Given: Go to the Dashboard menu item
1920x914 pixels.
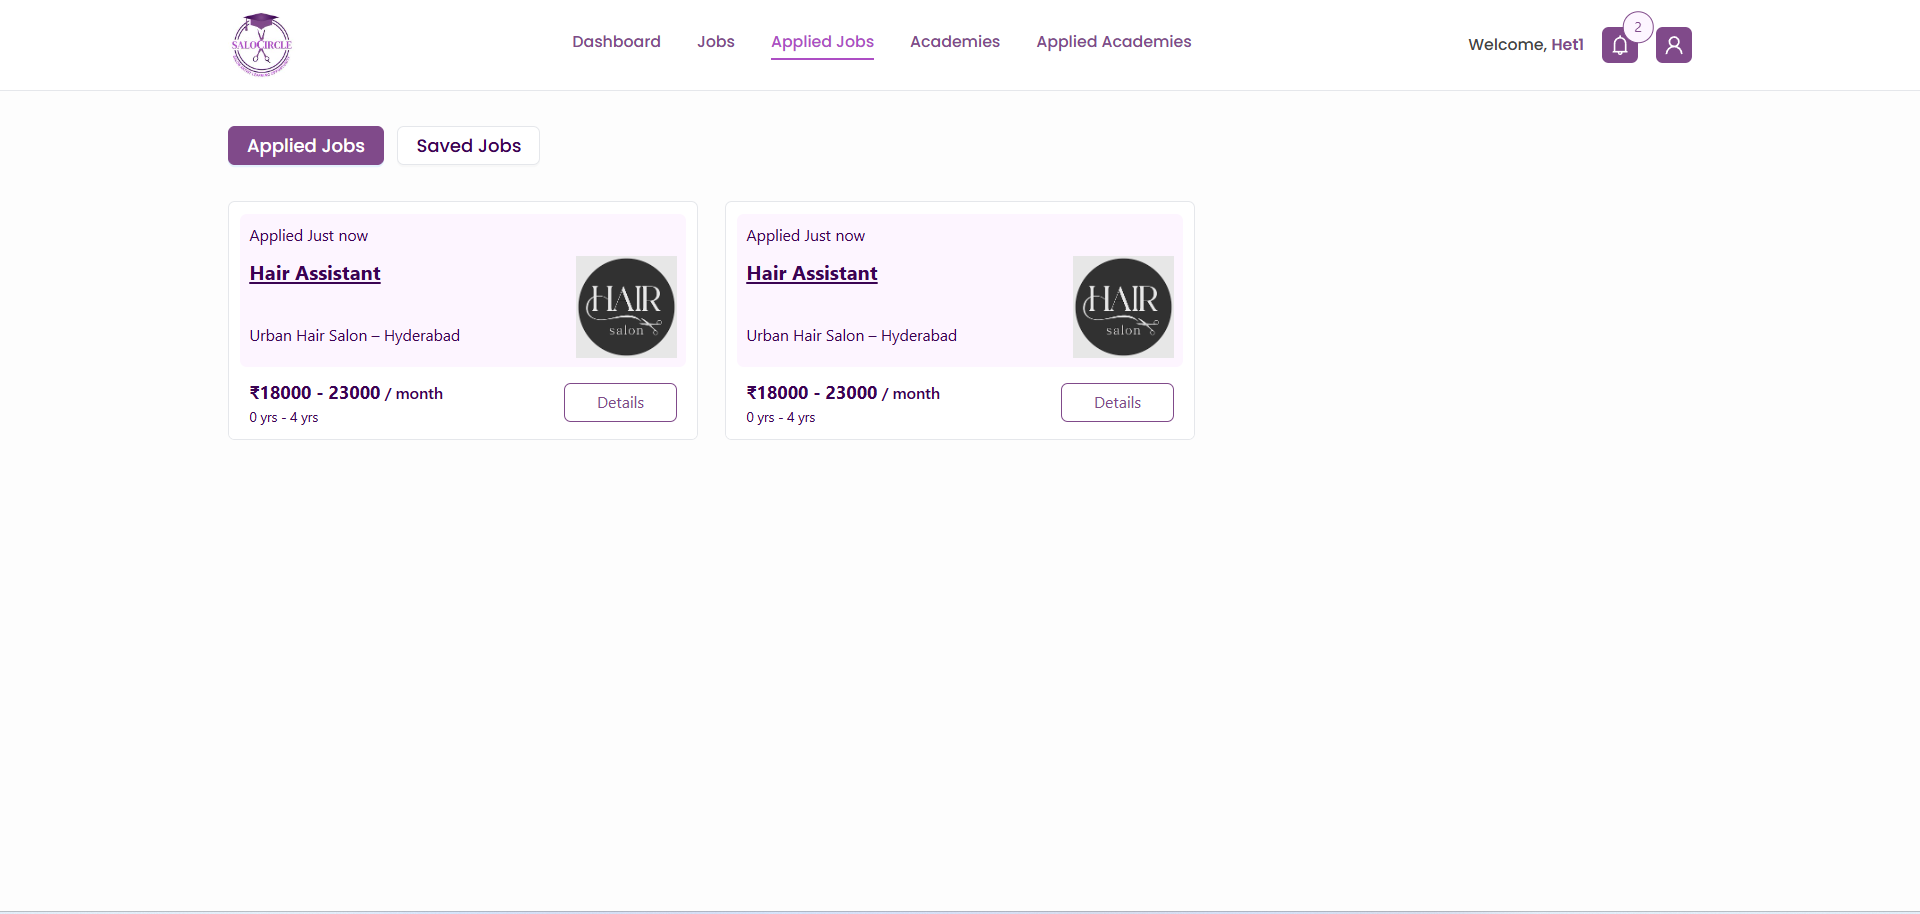Looking at the screenshot, I should click(x=616, y=42).
